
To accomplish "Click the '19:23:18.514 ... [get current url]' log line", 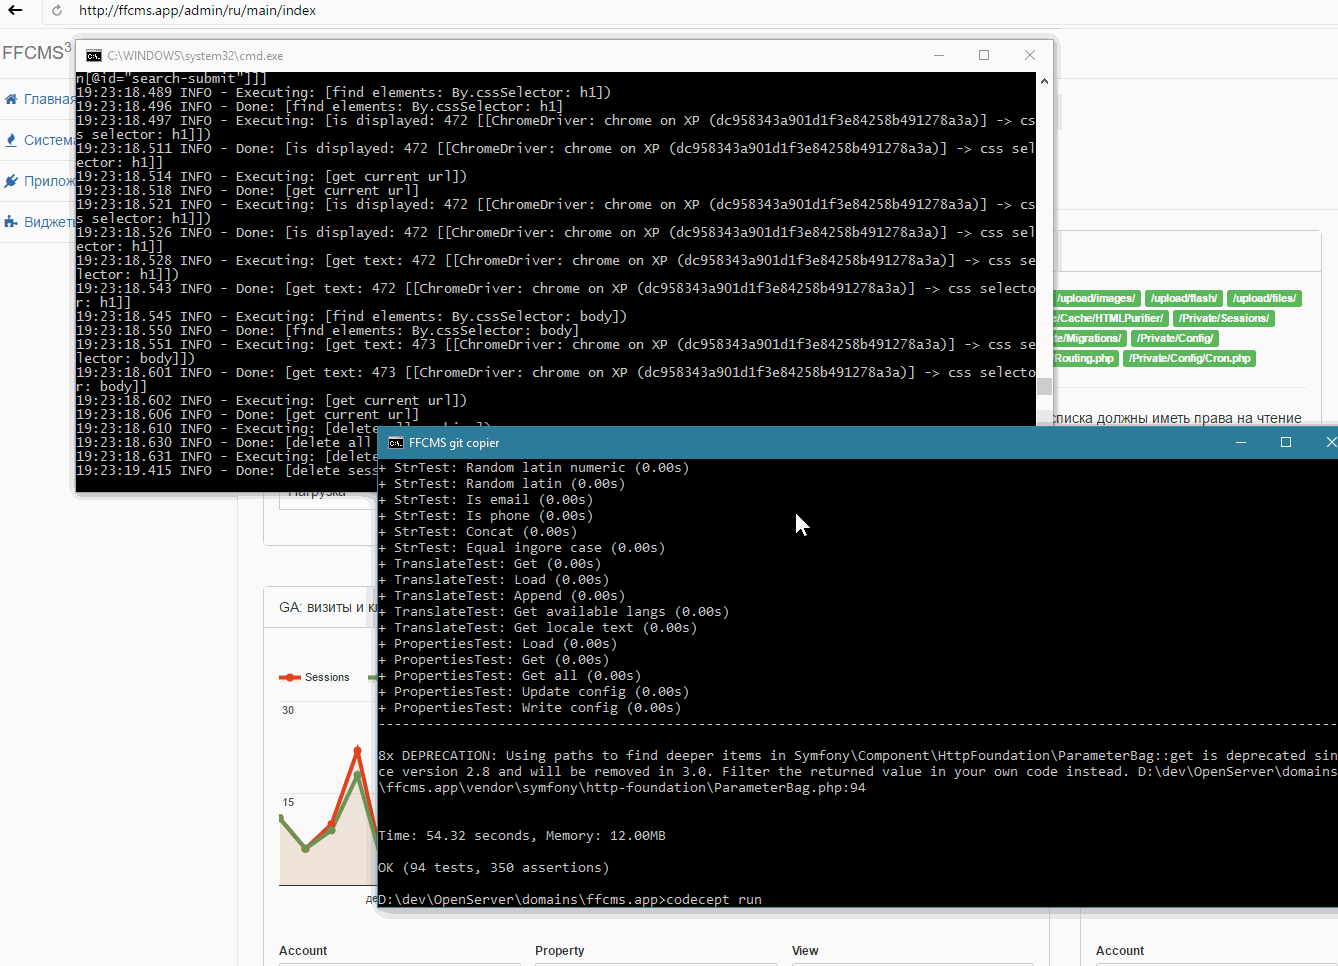I will point(272,176).
